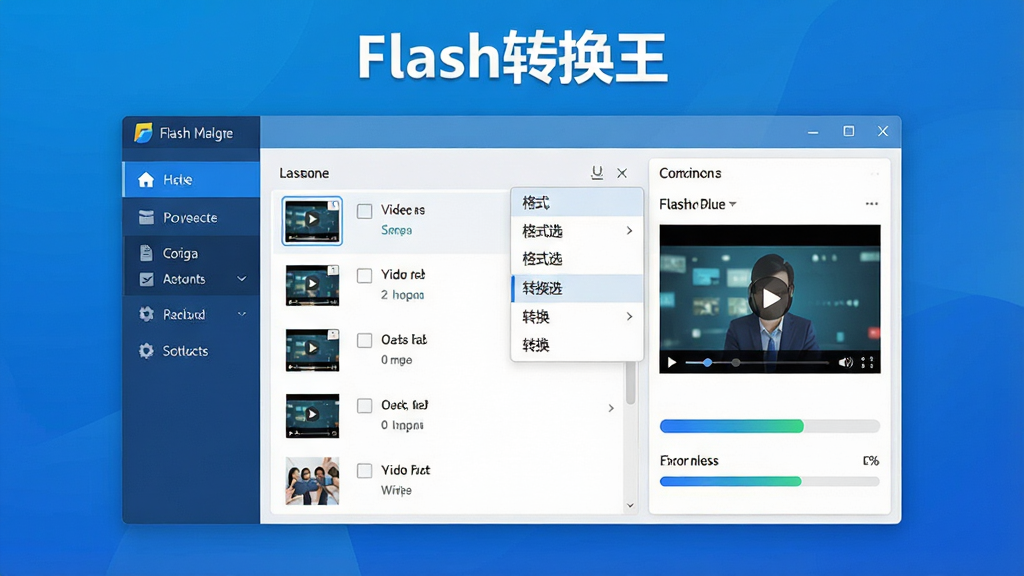Open the Hele home icon
Viewport: 1024px width, 576px height.
click(x=146, y=180)
